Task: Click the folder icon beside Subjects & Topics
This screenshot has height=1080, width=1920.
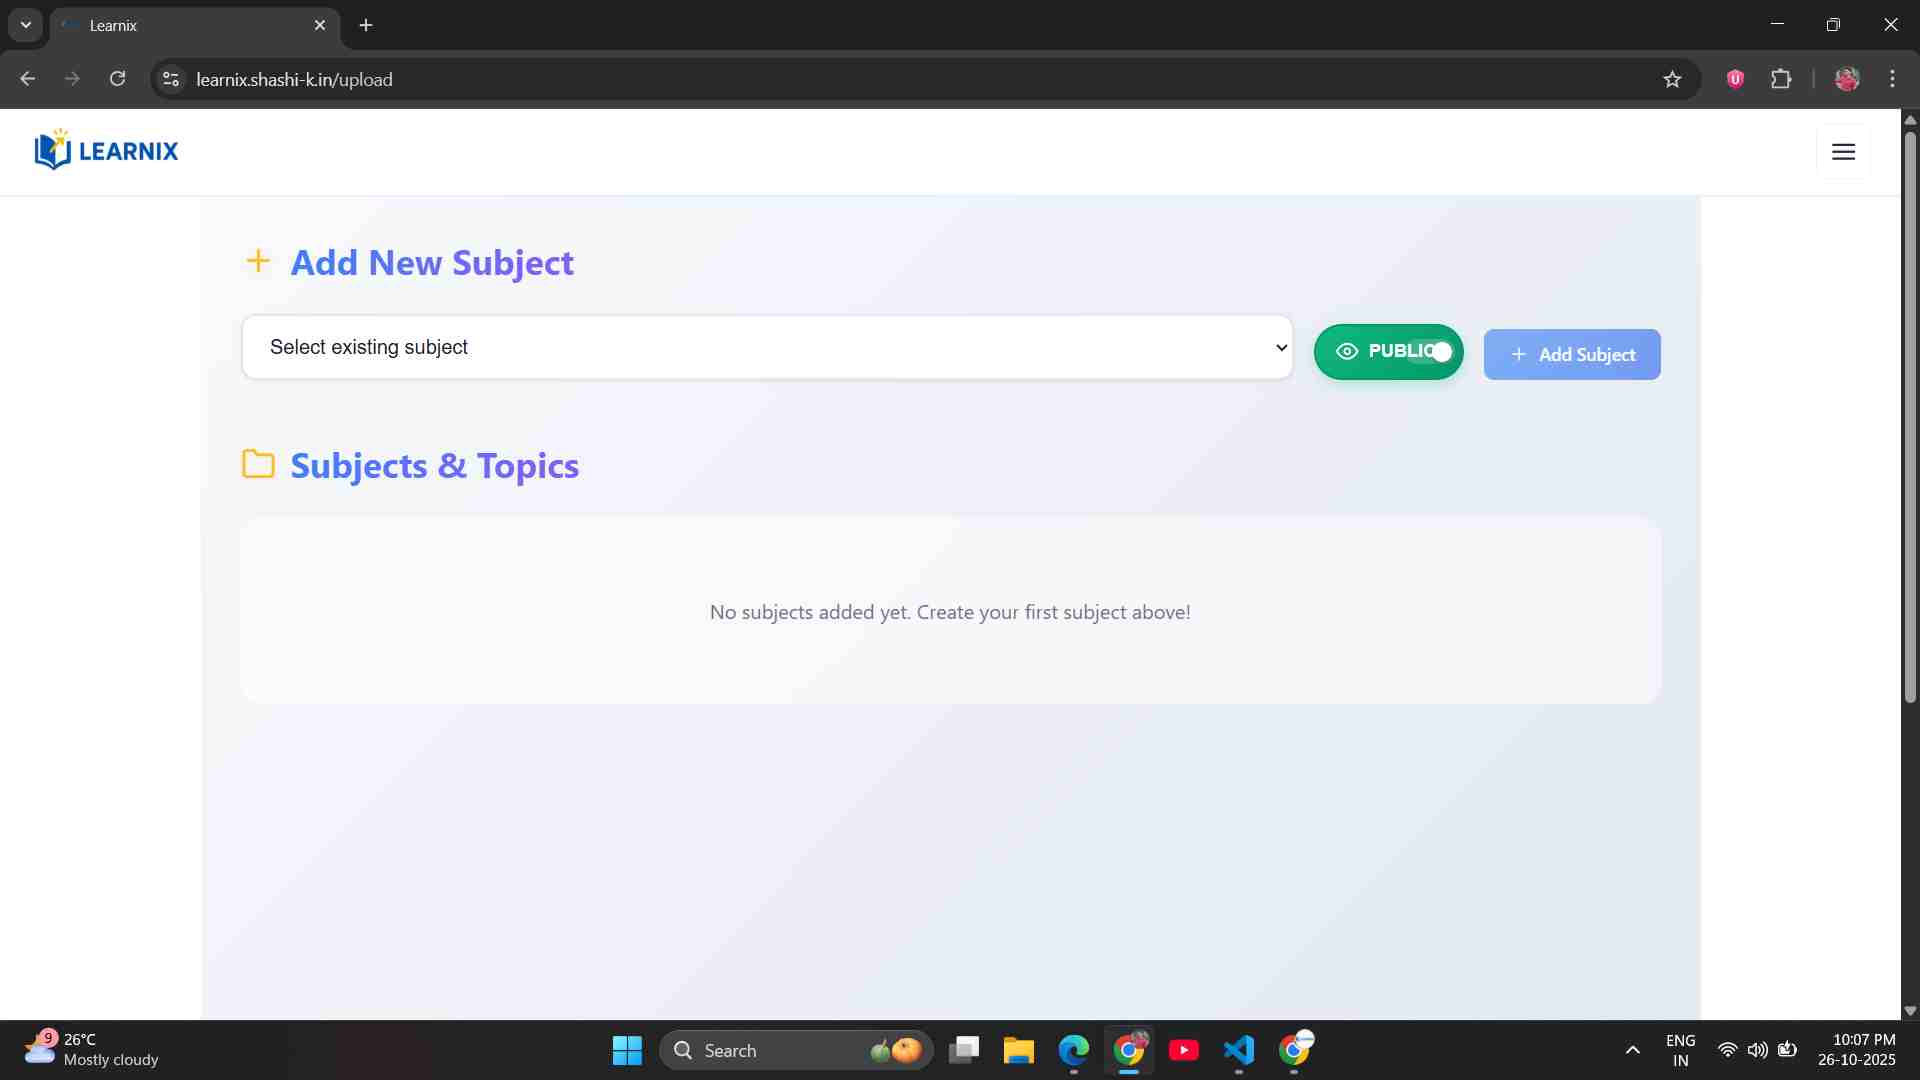Action: coord(257,464)
